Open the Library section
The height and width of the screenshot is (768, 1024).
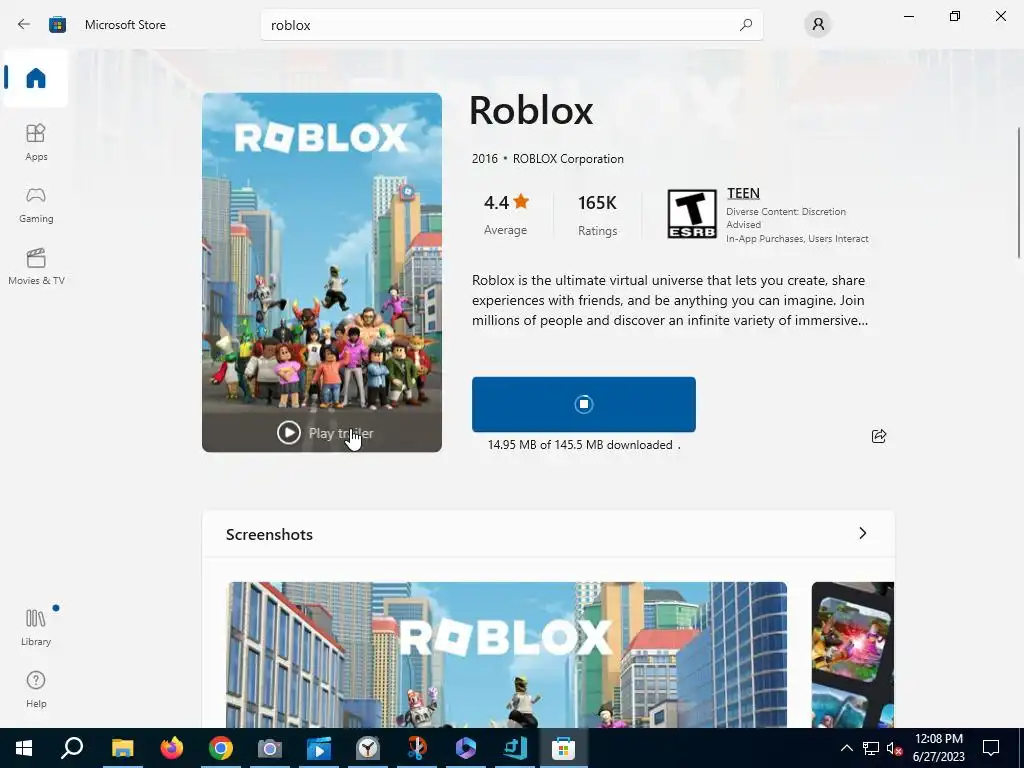point(36,627)
